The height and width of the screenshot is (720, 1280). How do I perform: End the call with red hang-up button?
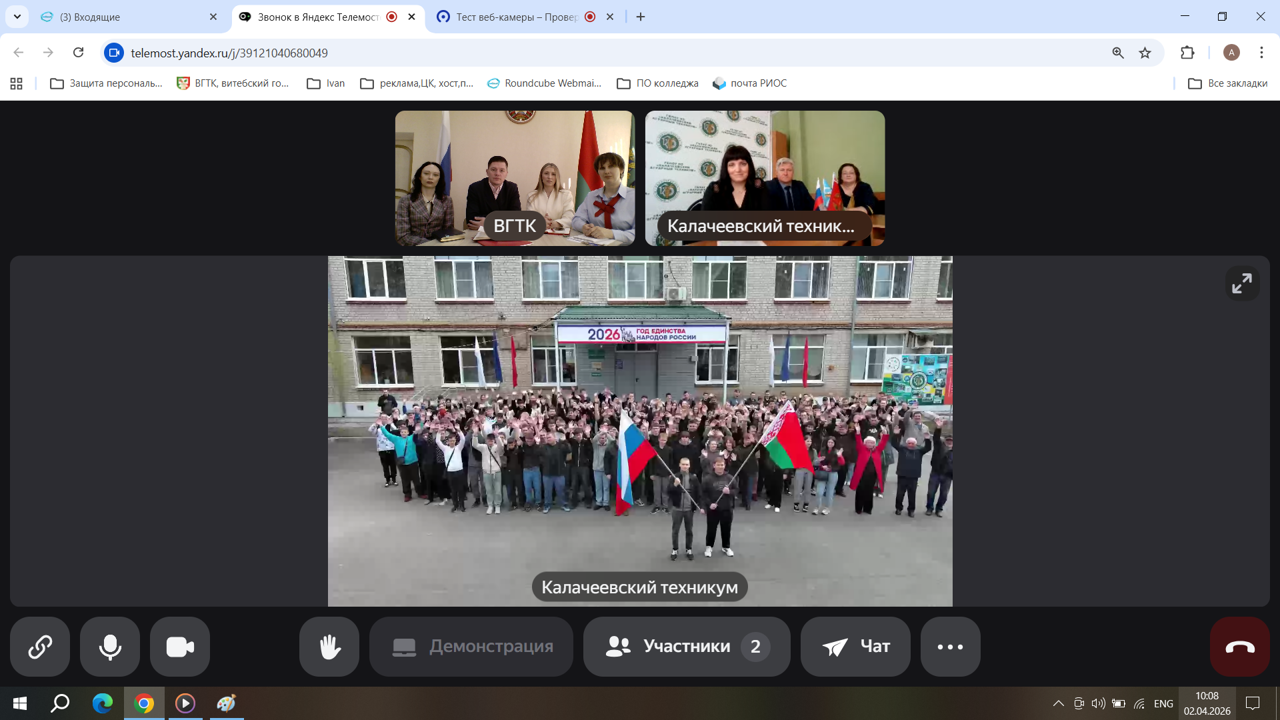[1239, 647]
